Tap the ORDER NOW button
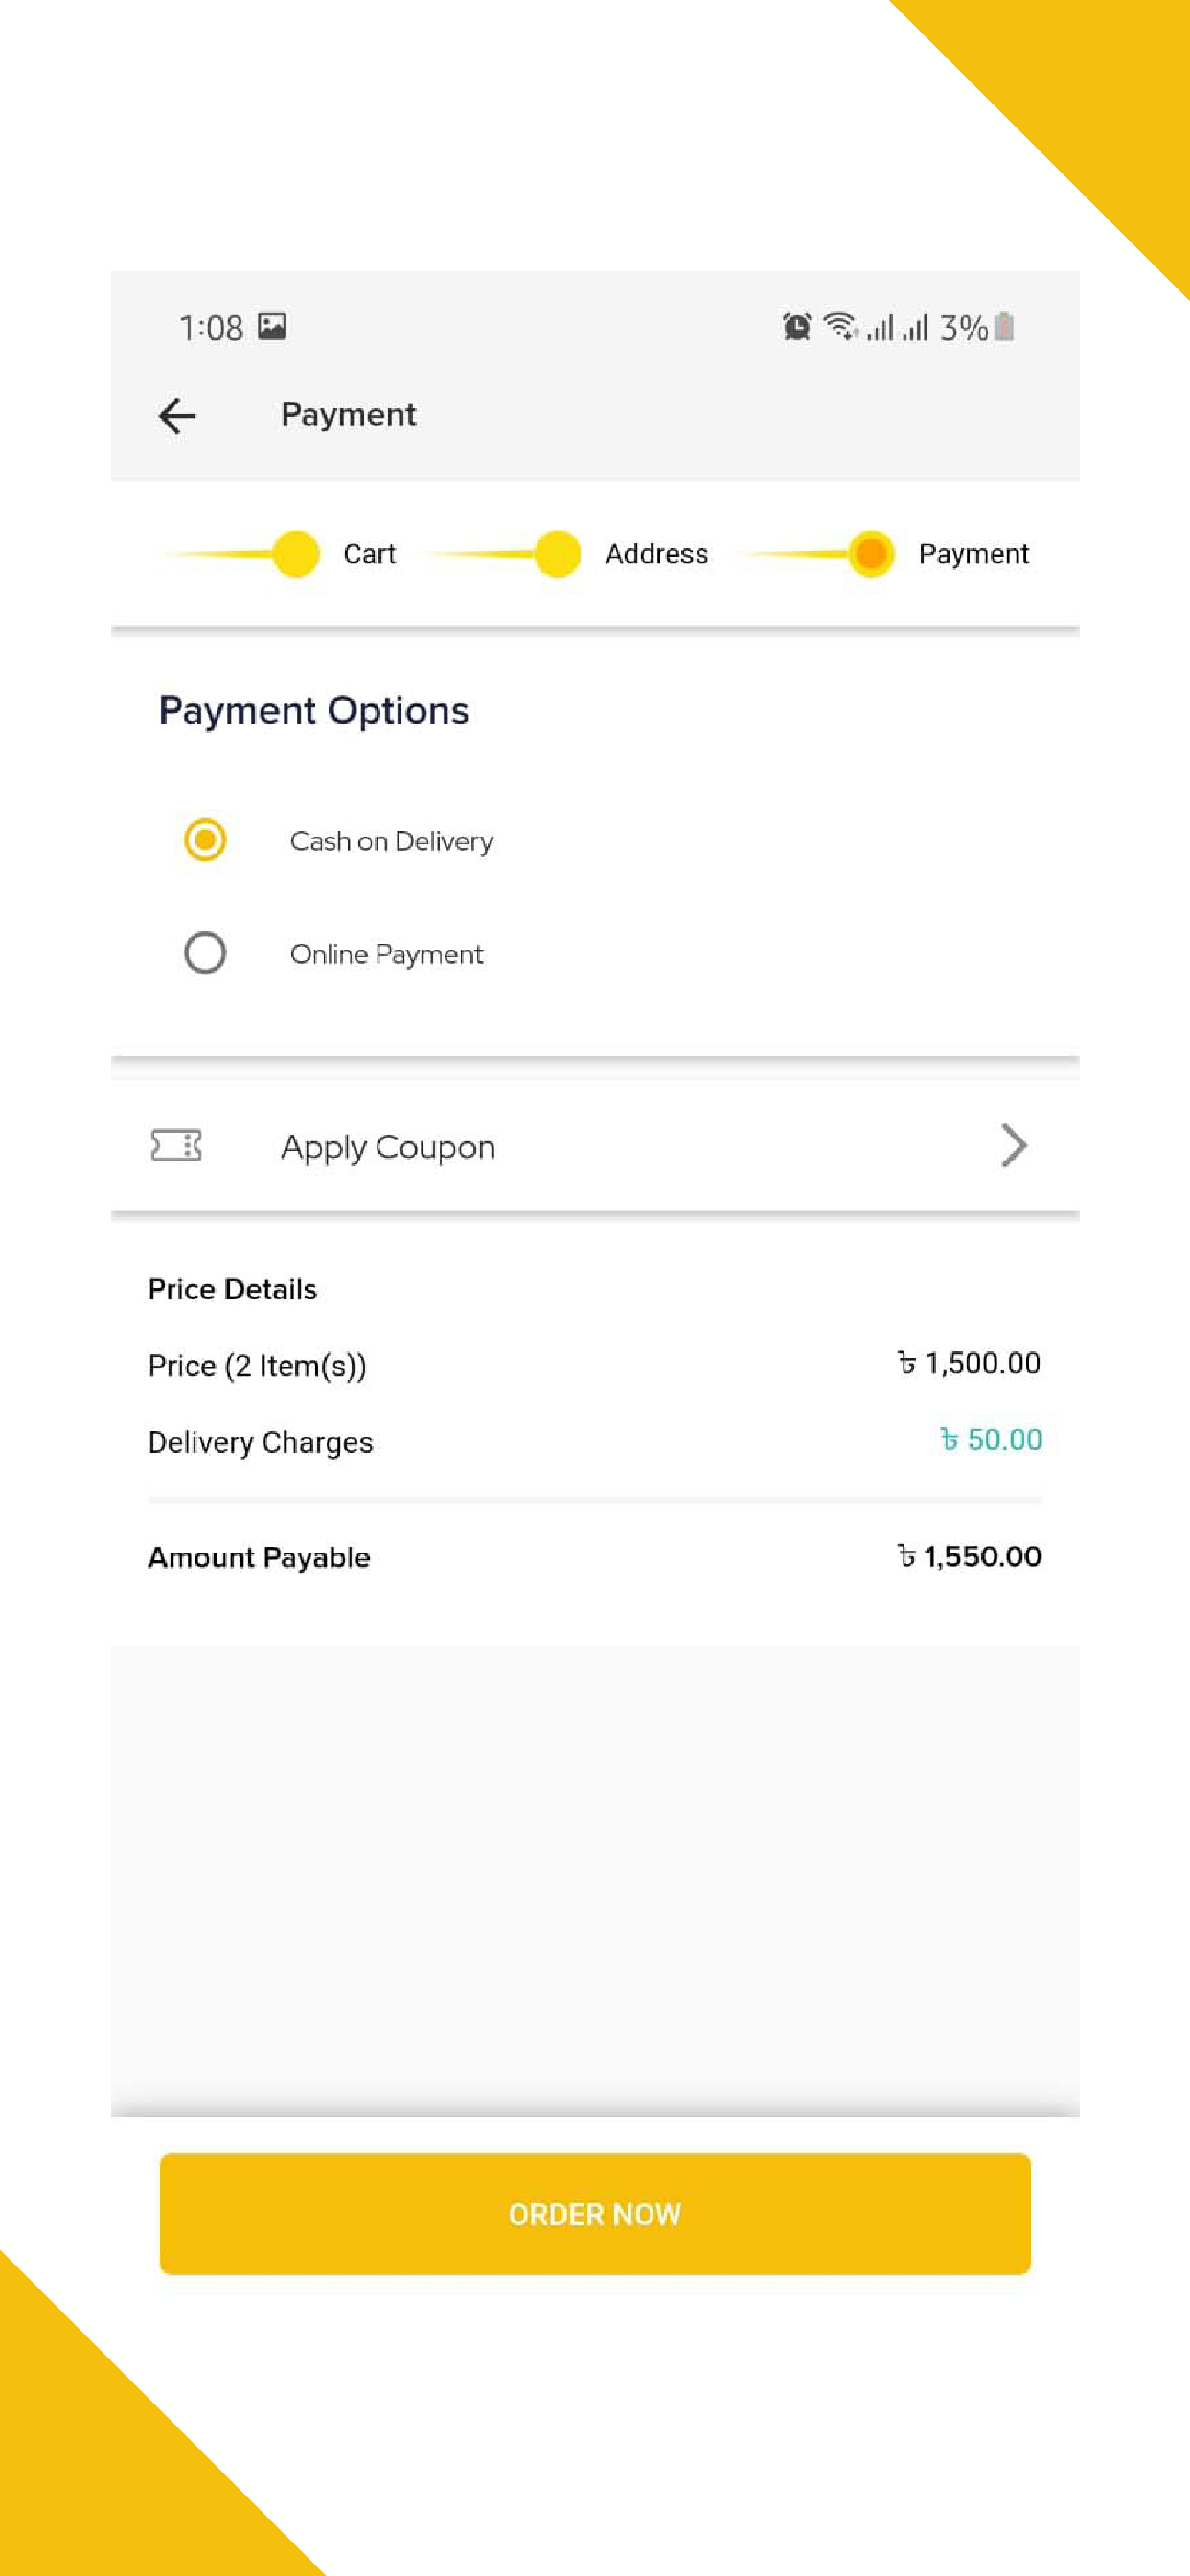 click(x=595, y=2214)
